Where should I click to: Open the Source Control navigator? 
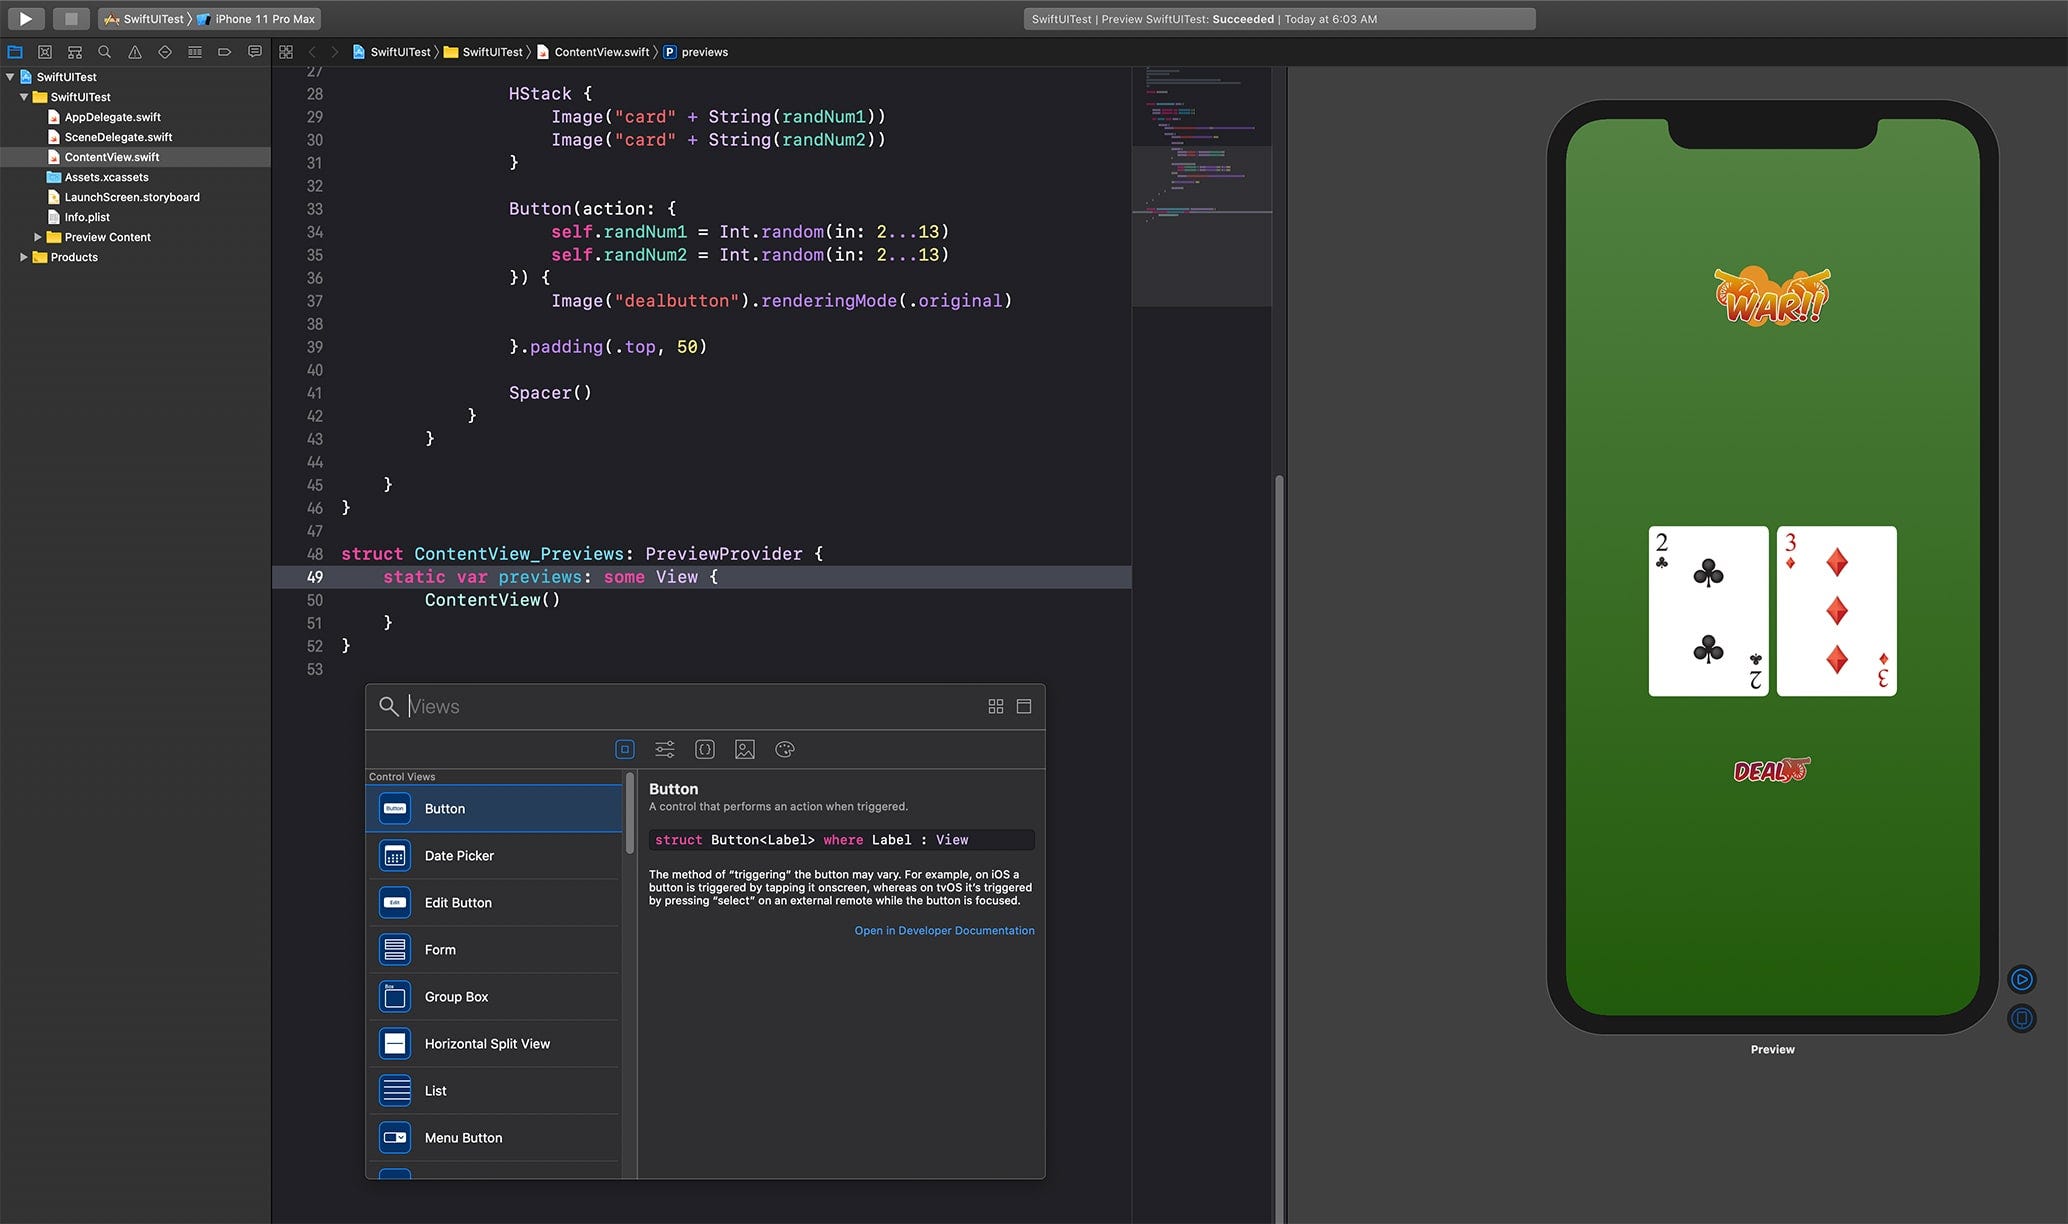point(45,52)
